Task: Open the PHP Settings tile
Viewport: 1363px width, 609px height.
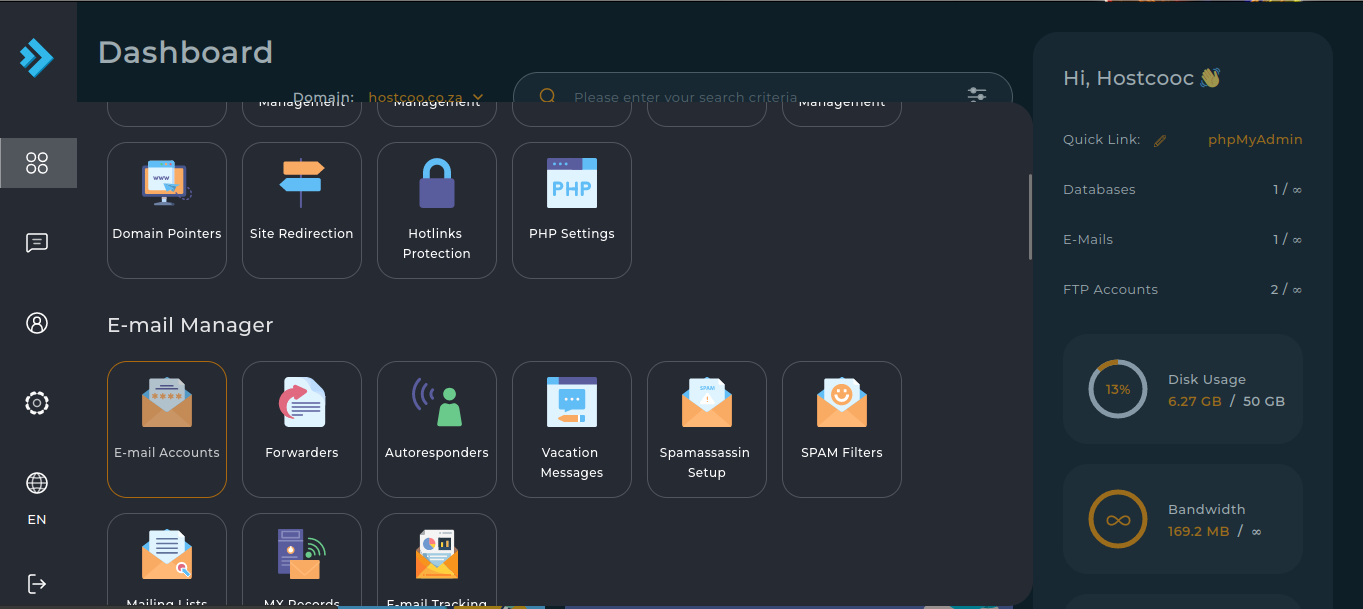Action: 572,210
